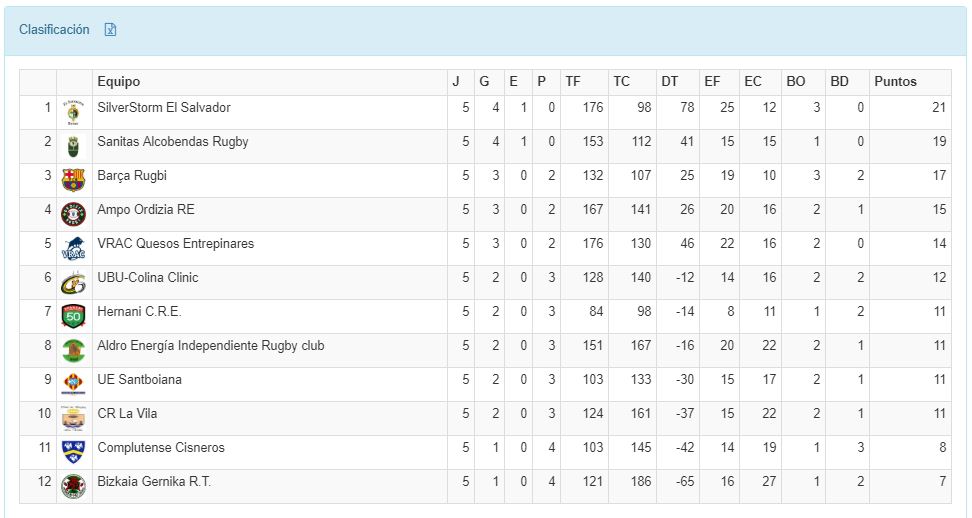972x518 pixels.
Task: Select the Bizkaia Gernika R.T. row name
Action: coord(154,482)
